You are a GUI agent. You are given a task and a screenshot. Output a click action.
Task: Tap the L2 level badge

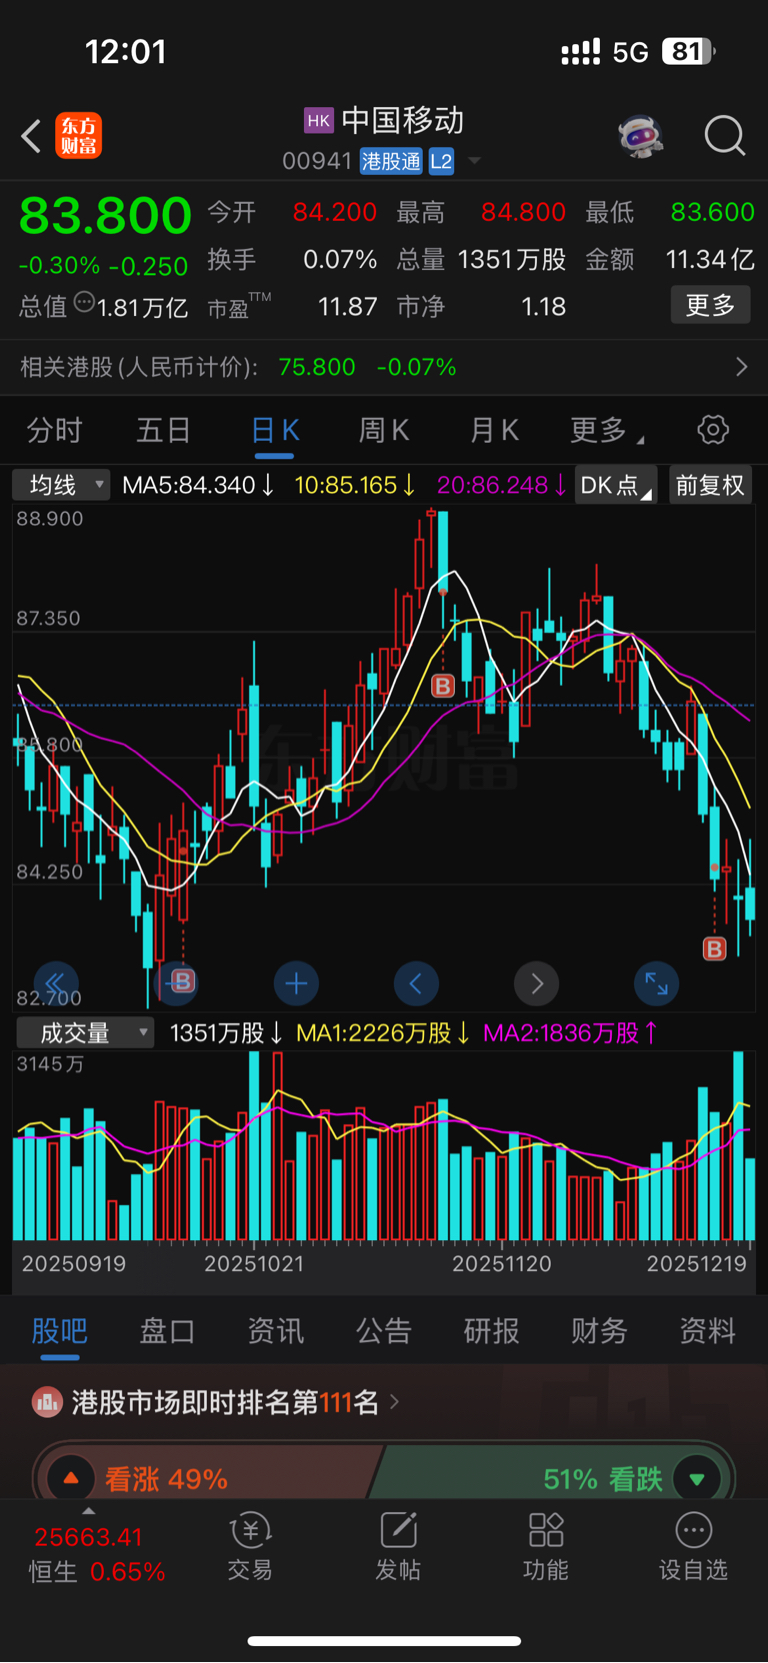(x=441, y=161)
